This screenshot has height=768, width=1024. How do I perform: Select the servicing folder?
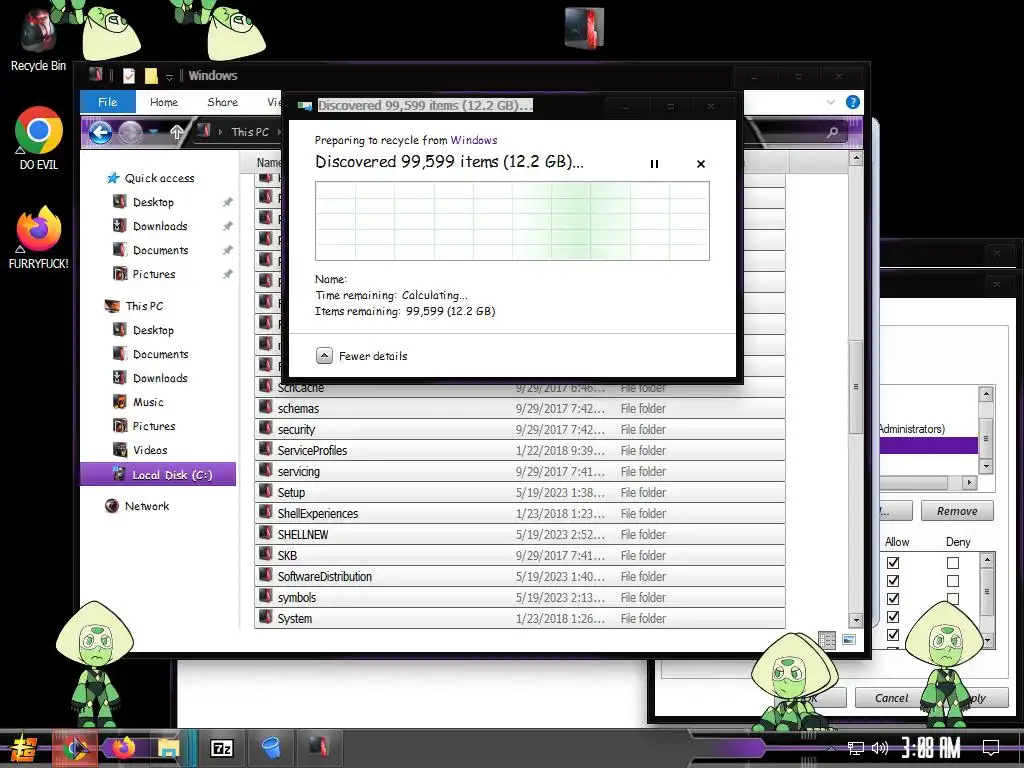[520, 471]
